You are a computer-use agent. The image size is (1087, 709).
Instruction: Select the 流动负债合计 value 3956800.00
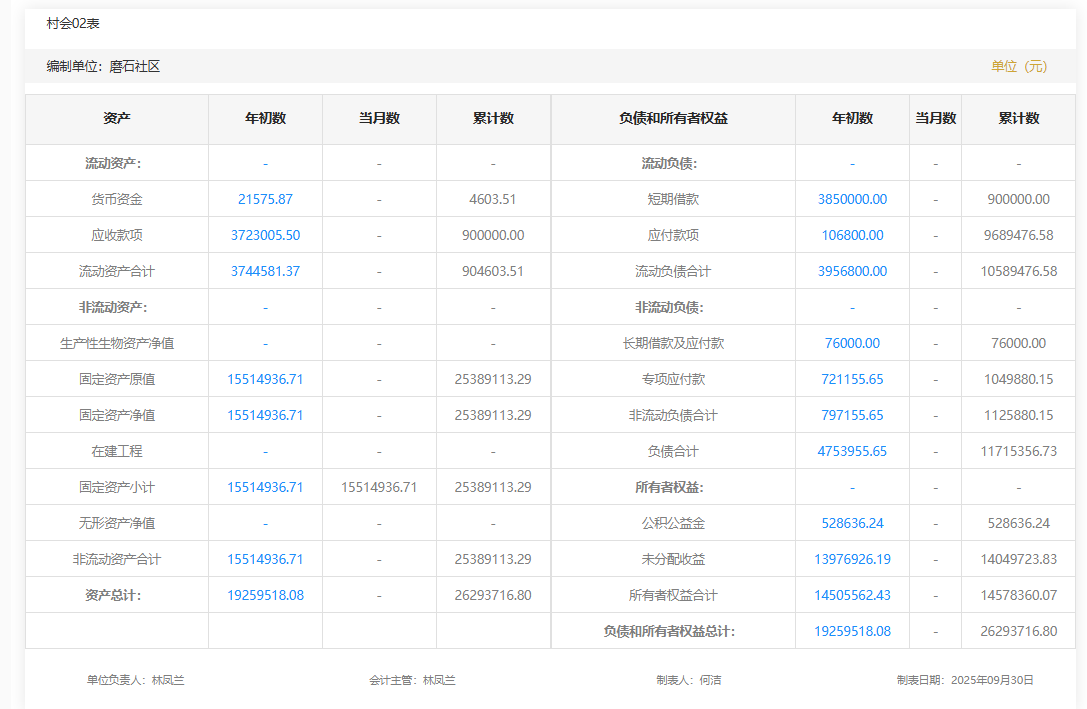tap(852, 271)
